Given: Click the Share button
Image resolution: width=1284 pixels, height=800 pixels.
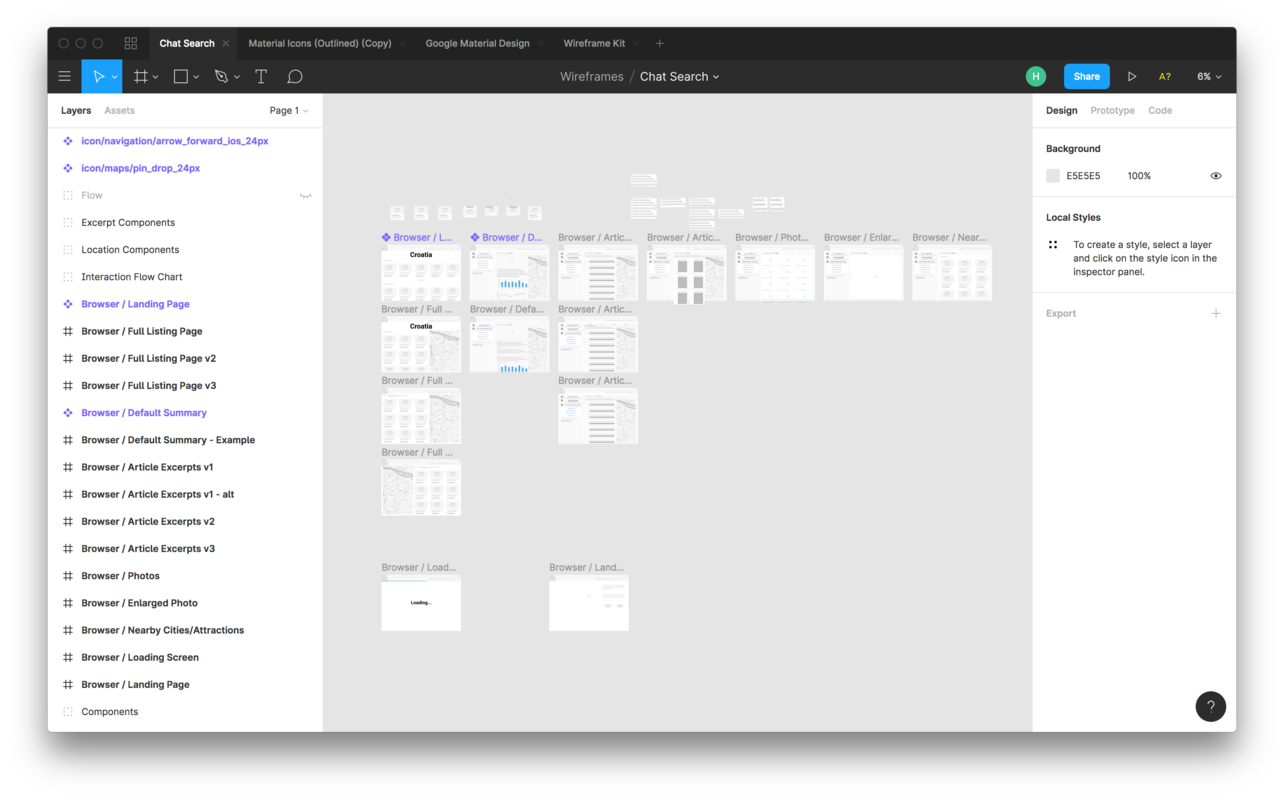Looking at the screenshot, I should tap(1086, 76).
